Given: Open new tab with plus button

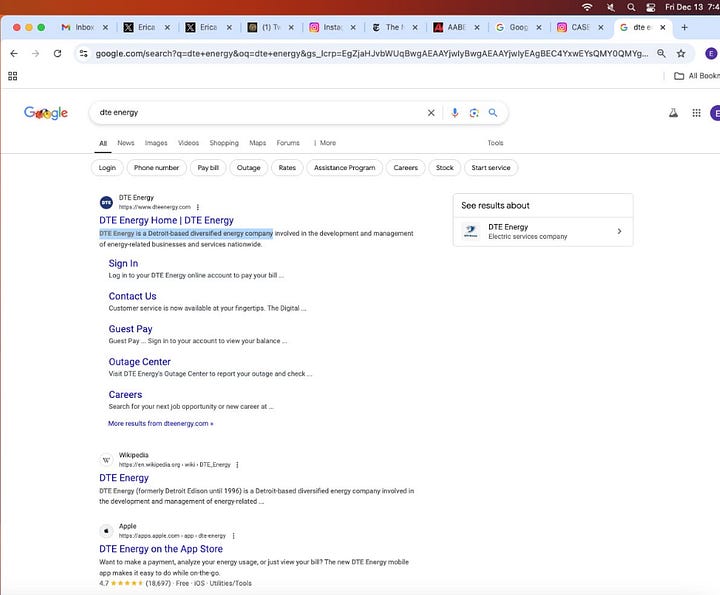Looking at the screenshot, I should [684, 28].
